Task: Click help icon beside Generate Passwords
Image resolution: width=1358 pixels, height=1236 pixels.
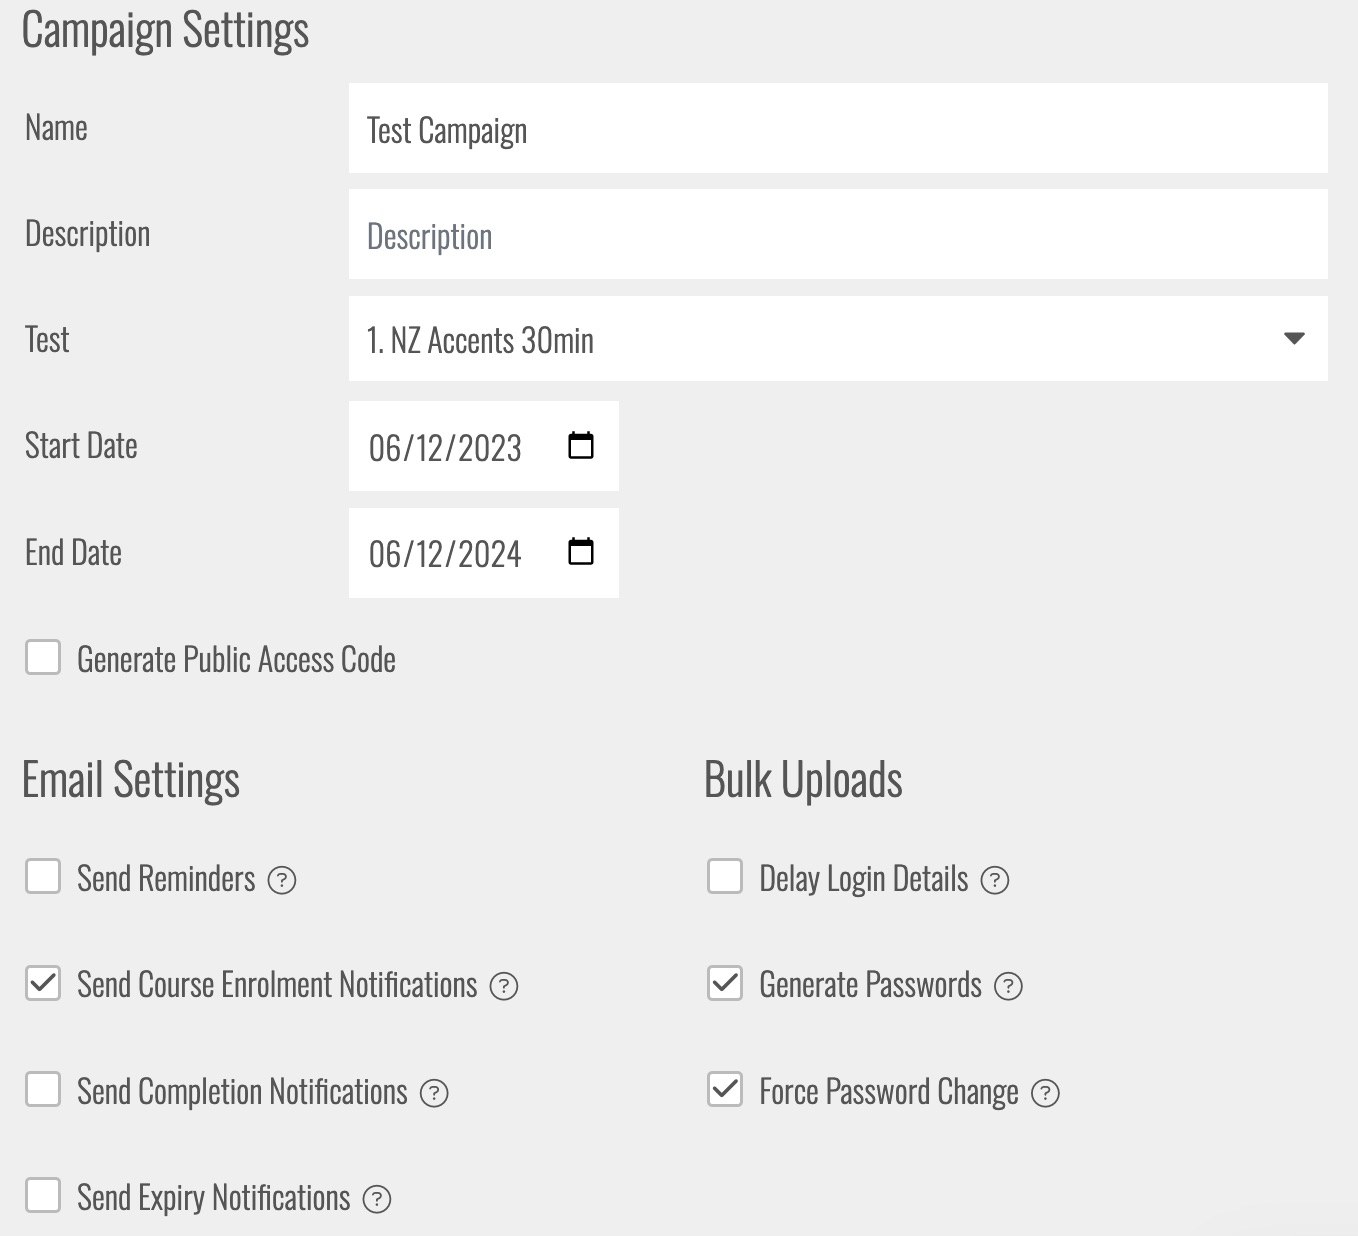Action: point(1008,987)
